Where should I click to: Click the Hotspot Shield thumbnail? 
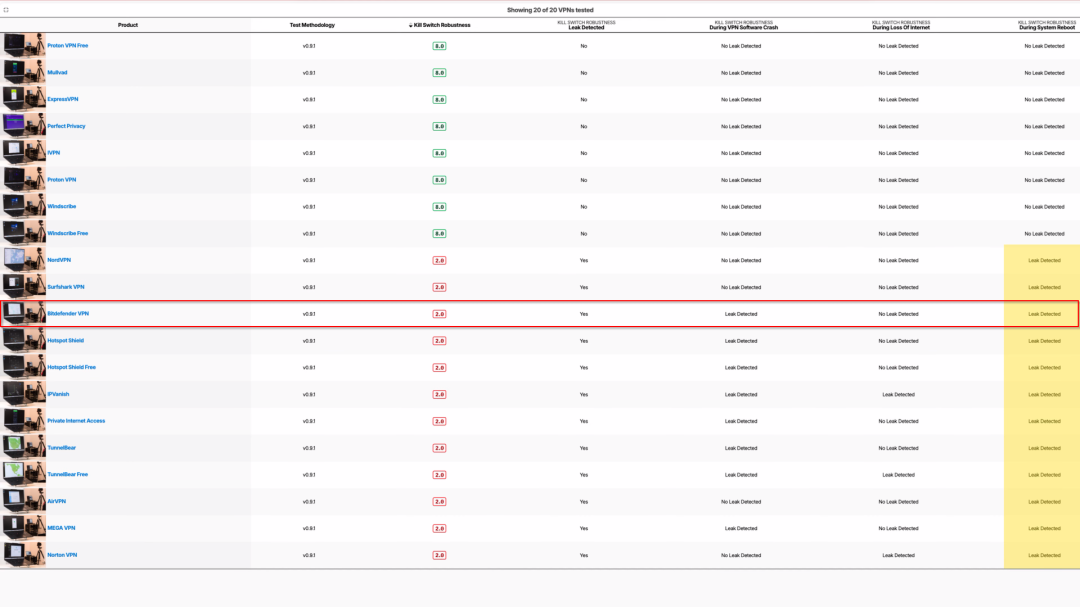24,340
